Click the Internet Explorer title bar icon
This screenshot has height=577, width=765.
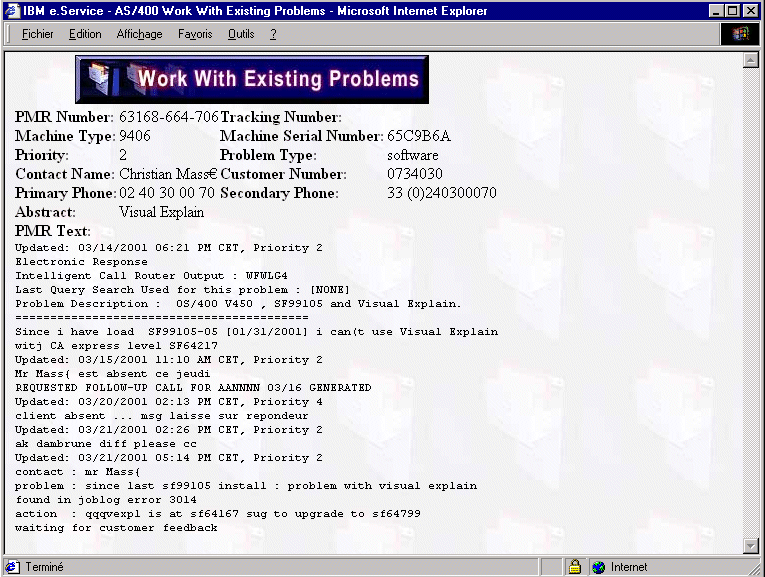tap(12, 10)
